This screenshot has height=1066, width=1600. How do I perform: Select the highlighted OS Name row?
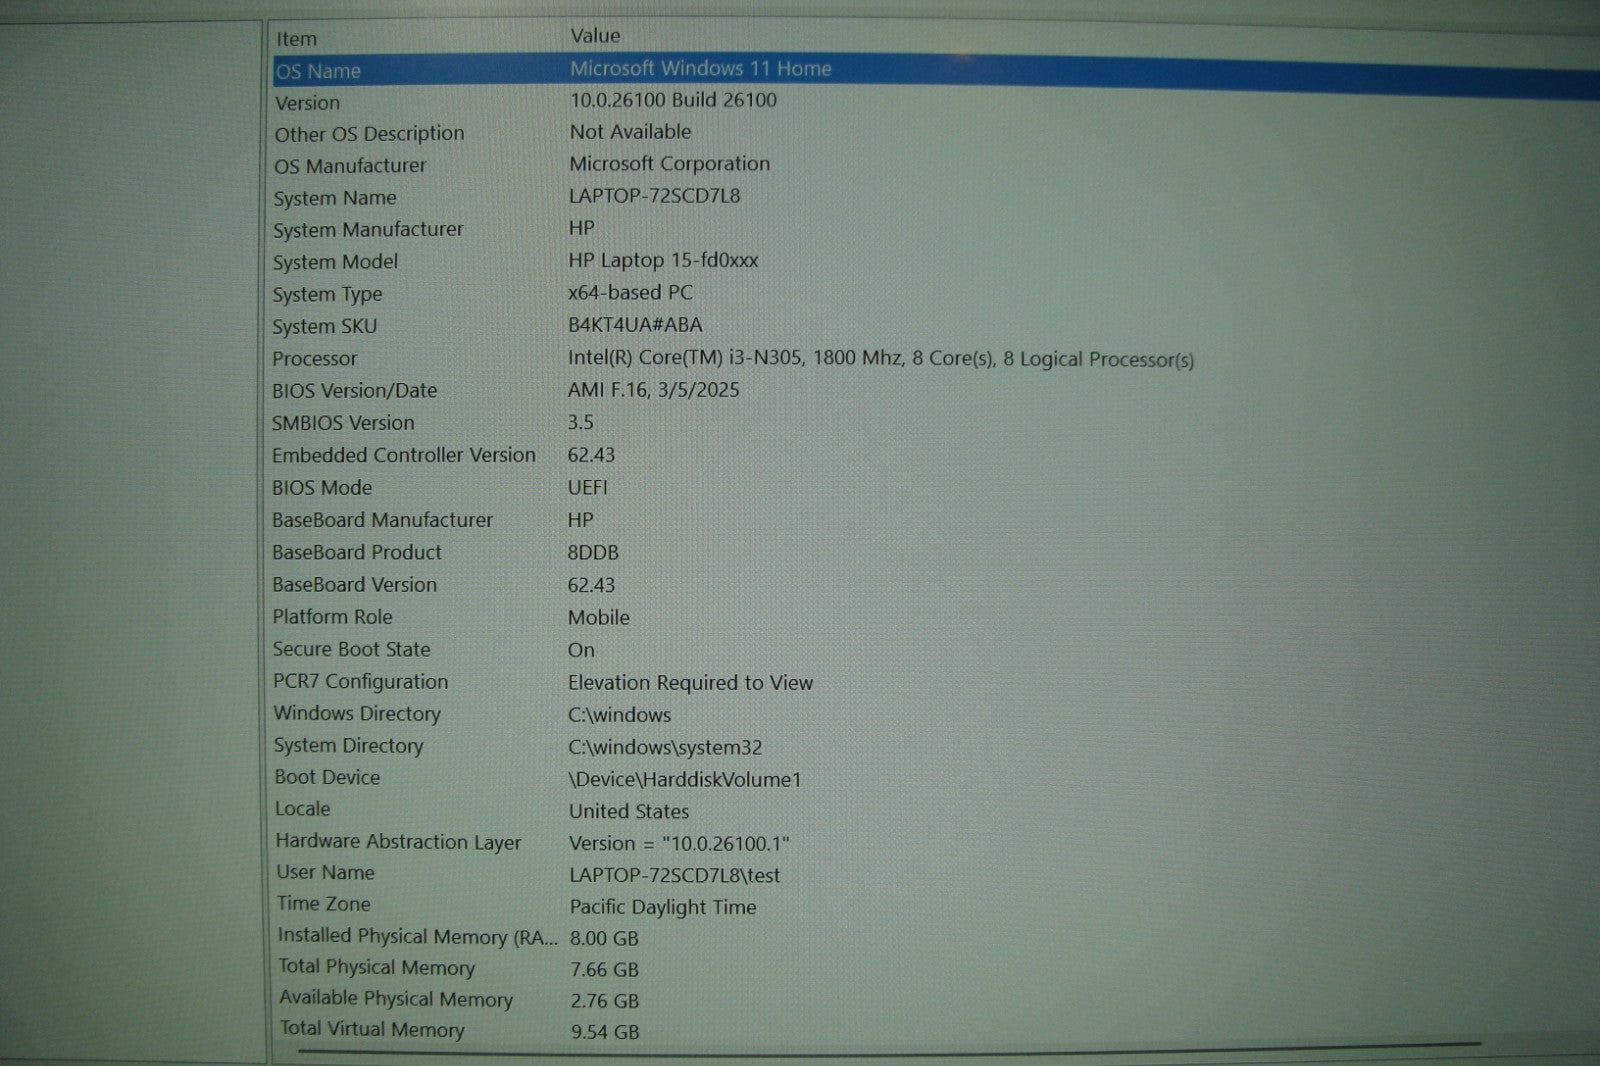pyautogui.click(x=318, y=71)
